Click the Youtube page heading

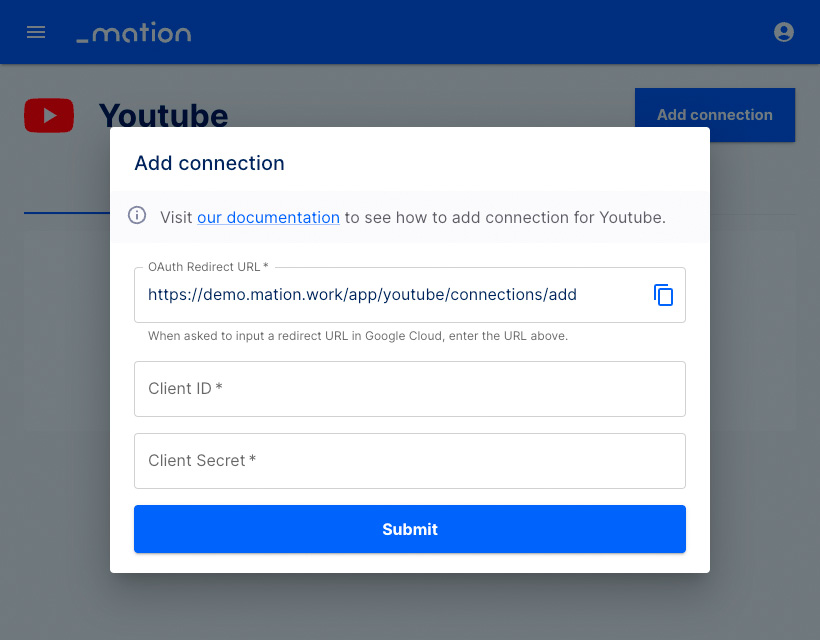[x=164, y=116]
